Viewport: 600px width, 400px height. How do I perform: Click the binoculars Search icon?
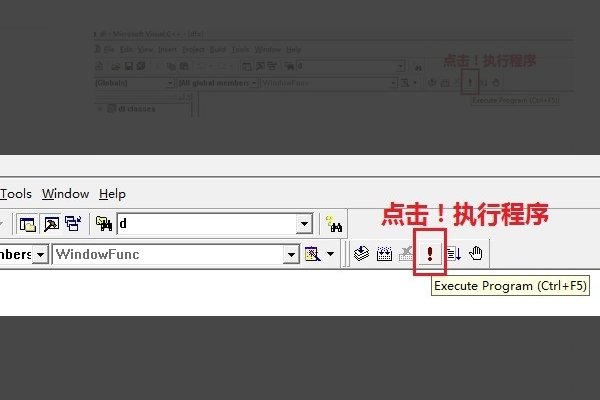click(334, 224)
